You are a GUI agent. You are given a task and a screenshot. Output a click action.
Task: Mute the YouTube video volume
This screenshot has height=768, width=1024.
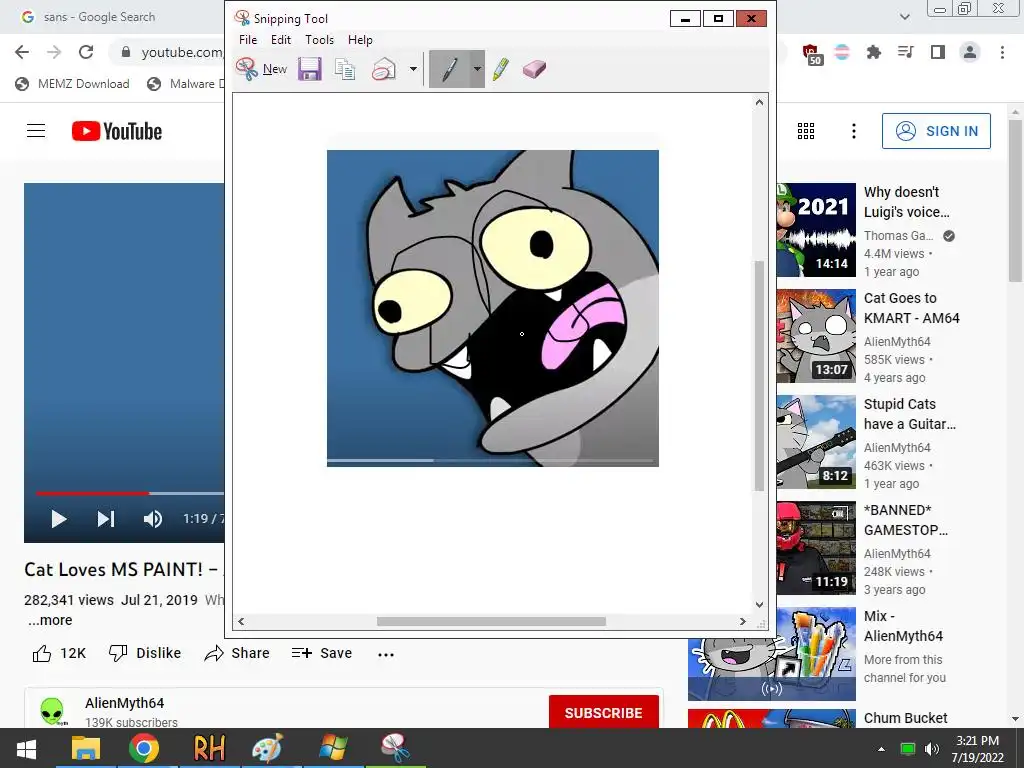[153, 519]
